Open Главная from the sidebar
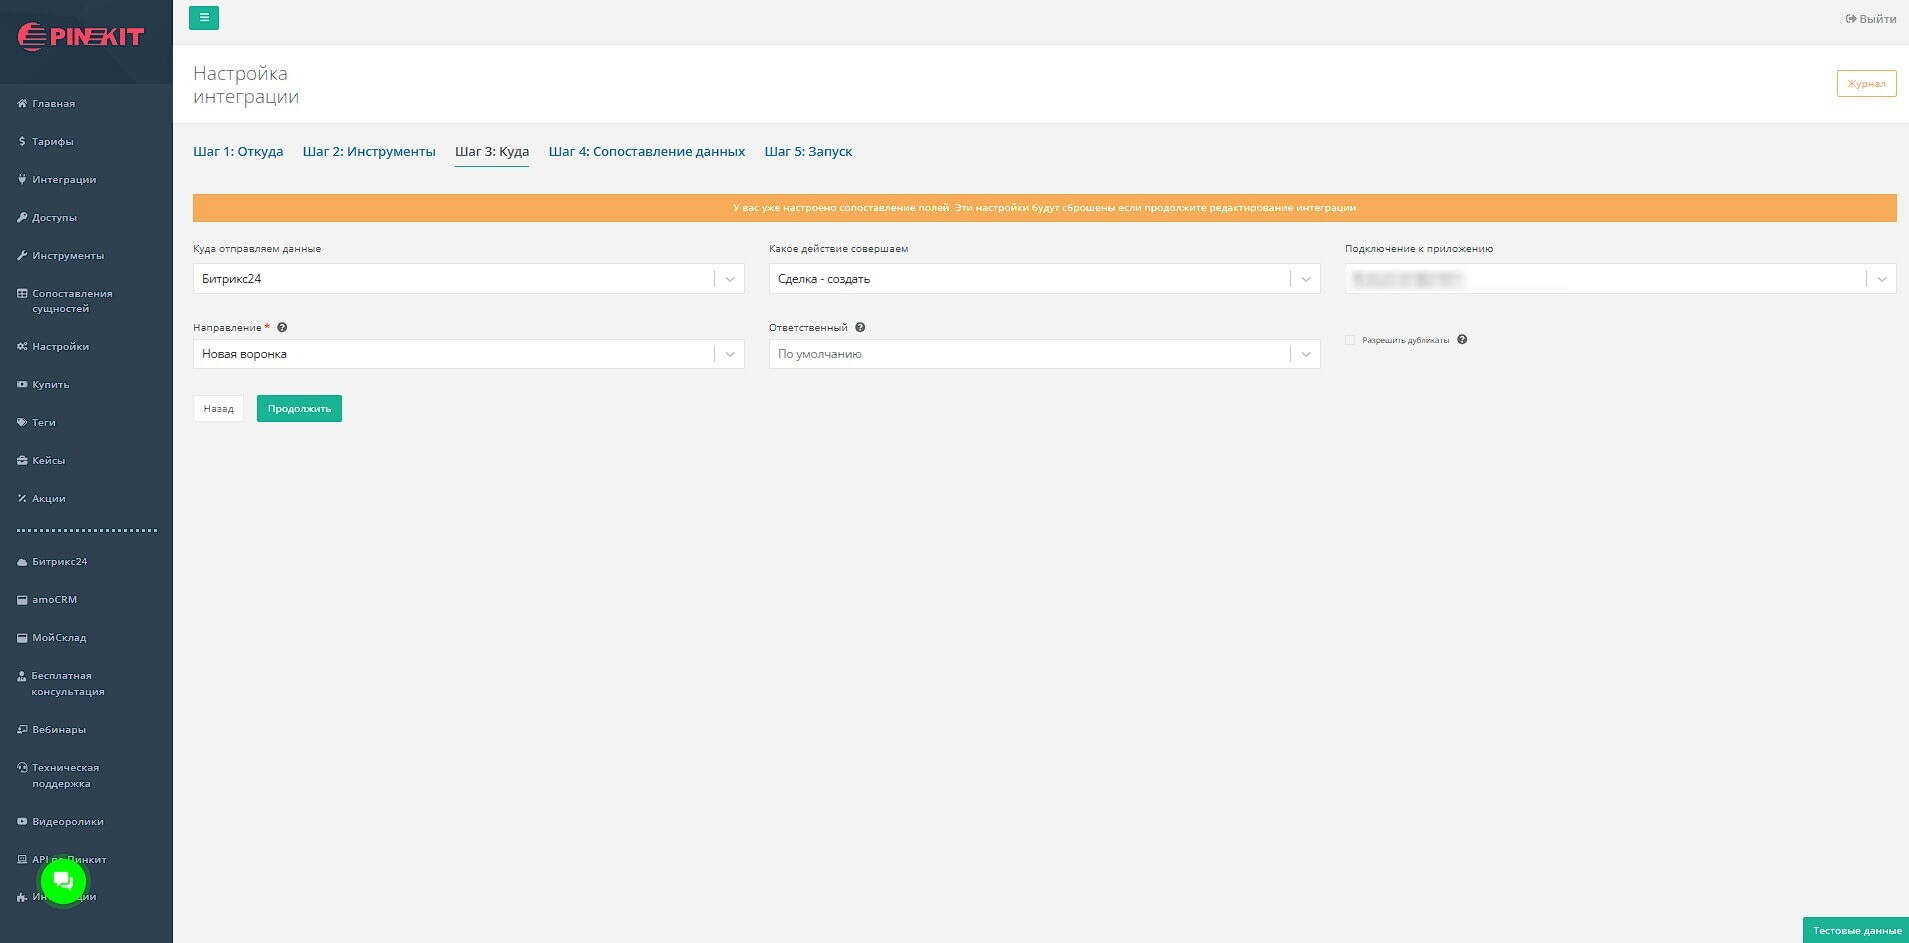 [x=53, y=104]
